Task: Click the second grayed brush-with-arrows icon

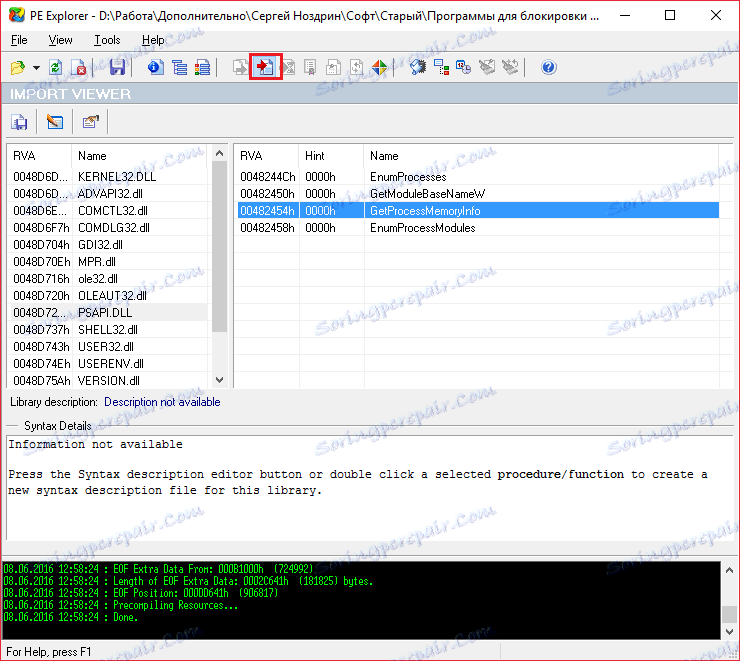Action: point(510,67)
